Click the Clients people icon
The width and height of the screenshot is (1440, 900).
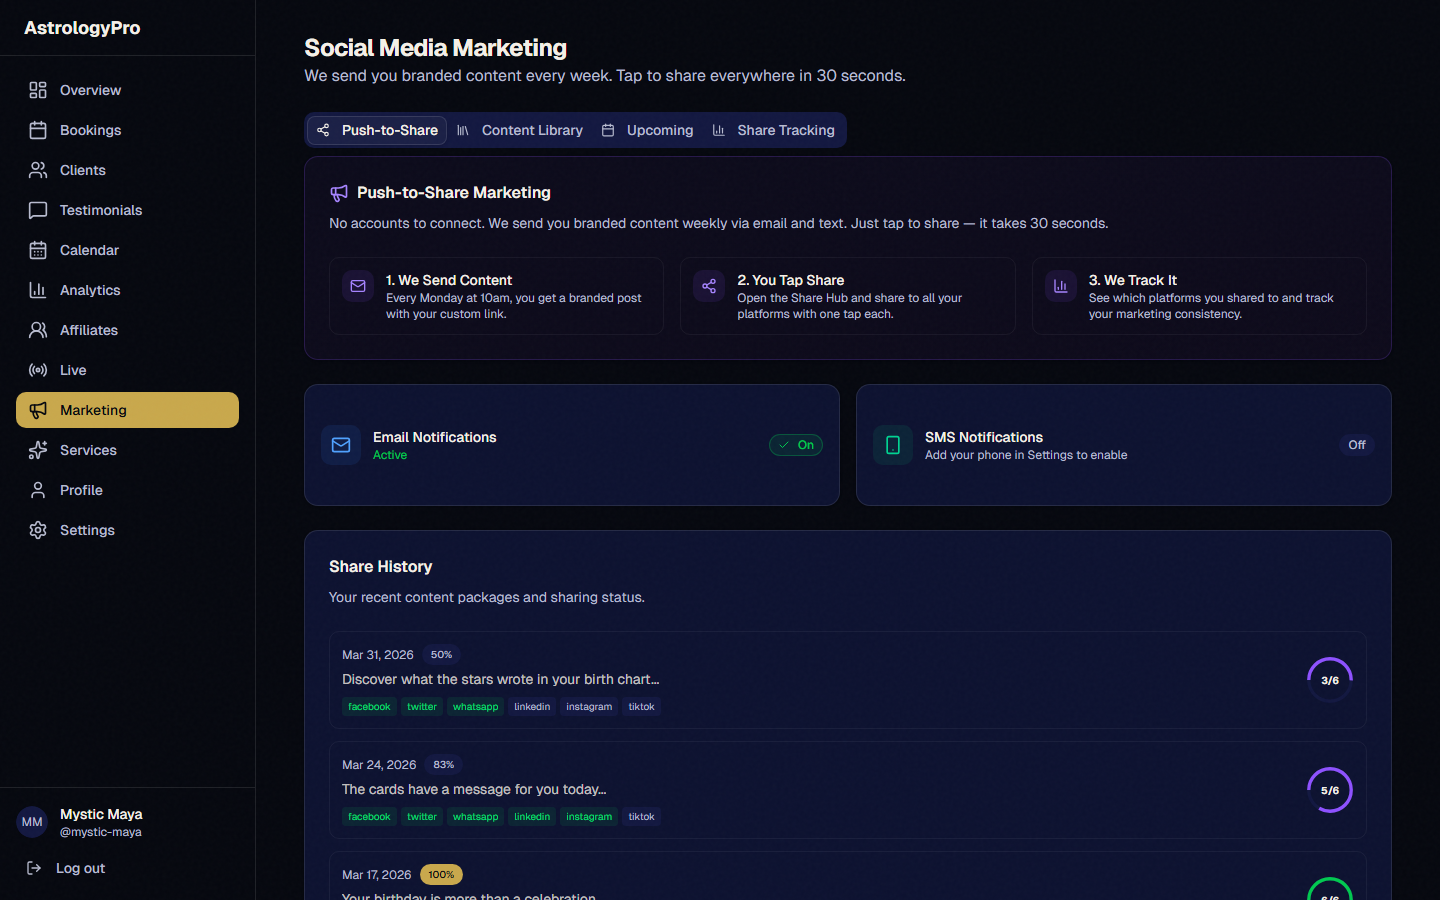click(38, 169)
